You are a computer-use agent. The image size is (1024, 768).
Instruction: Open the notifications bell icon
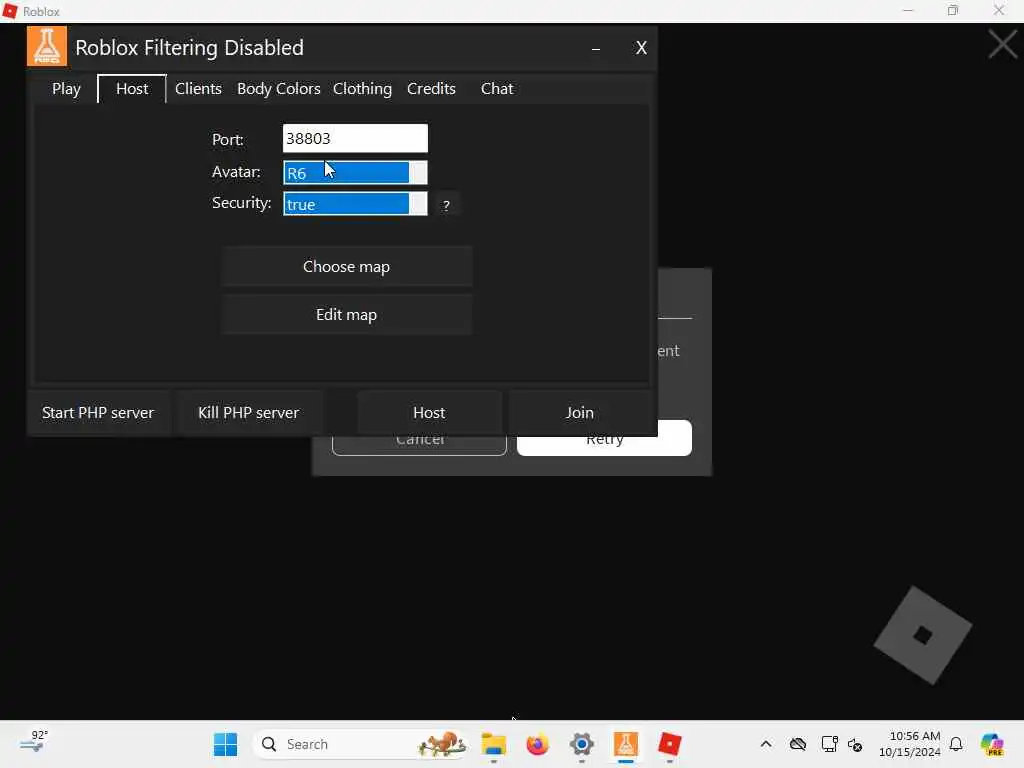(956, 744)
